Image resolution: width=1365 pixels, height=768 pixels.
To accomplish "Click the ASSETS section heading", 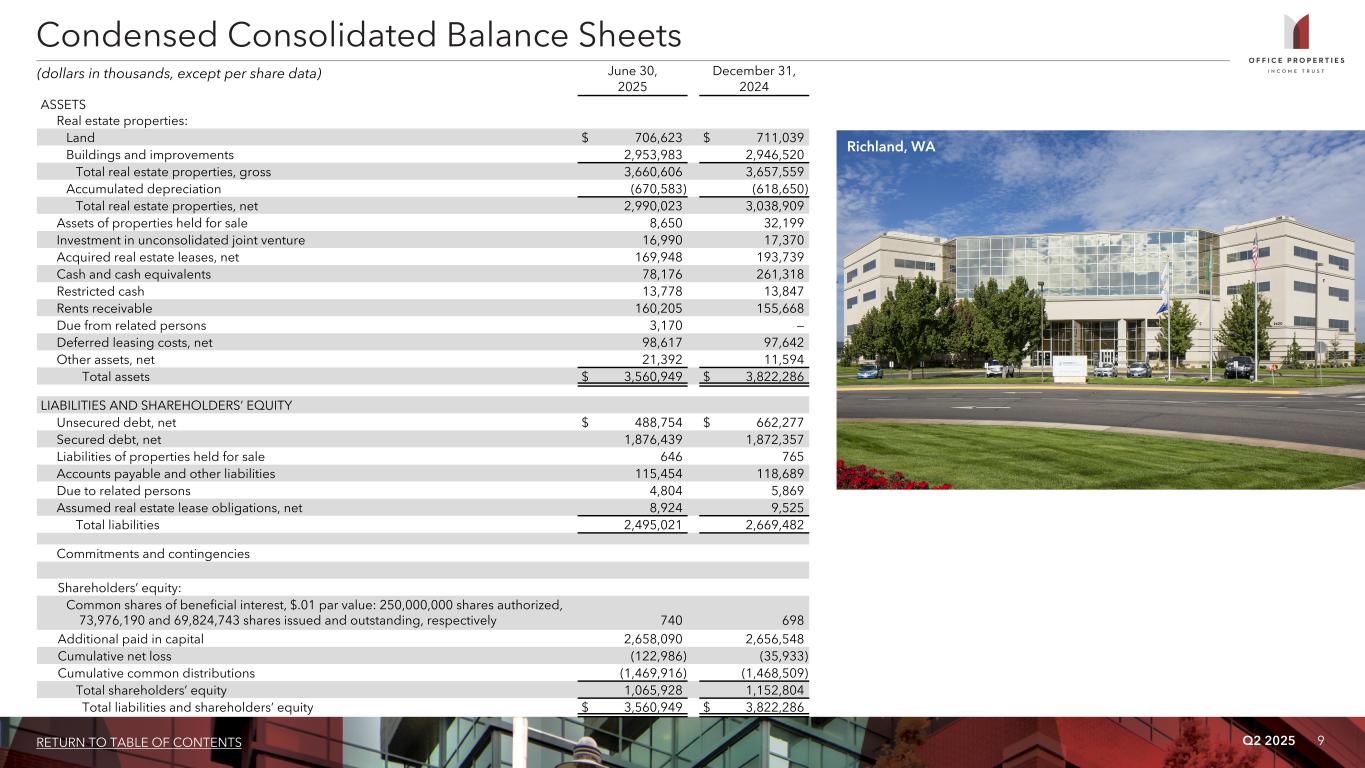I will 63,105.
